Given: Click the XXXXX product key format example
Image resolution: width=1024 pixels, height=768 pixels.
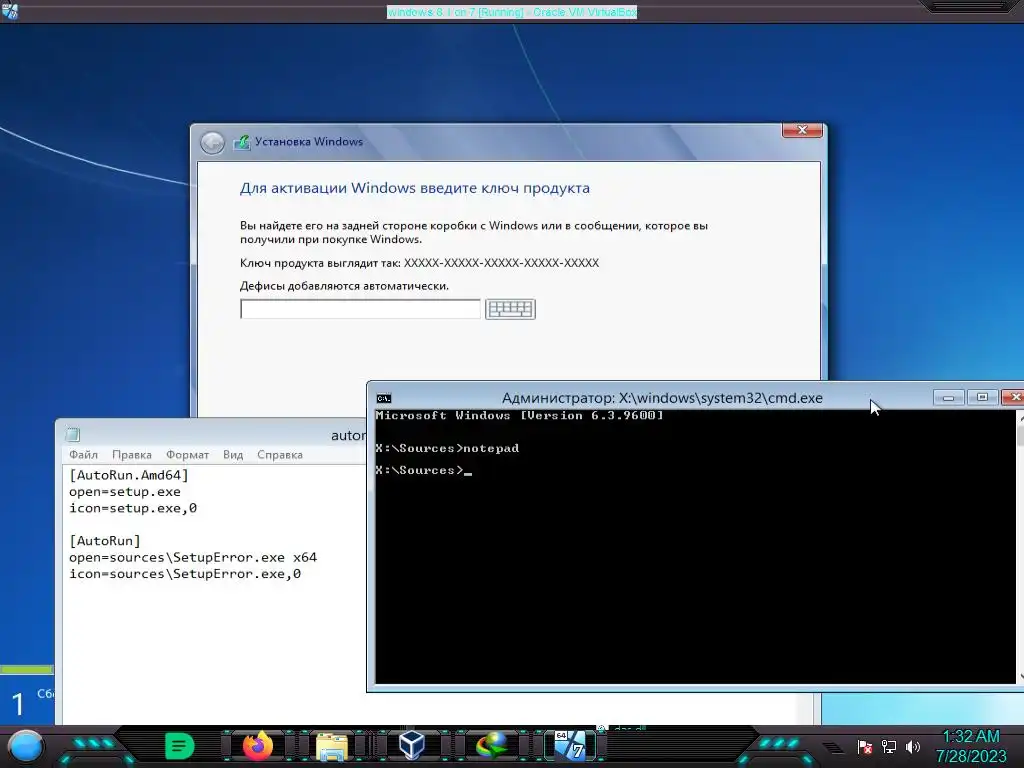Looking at the screenshot, I should coord(501,263).
